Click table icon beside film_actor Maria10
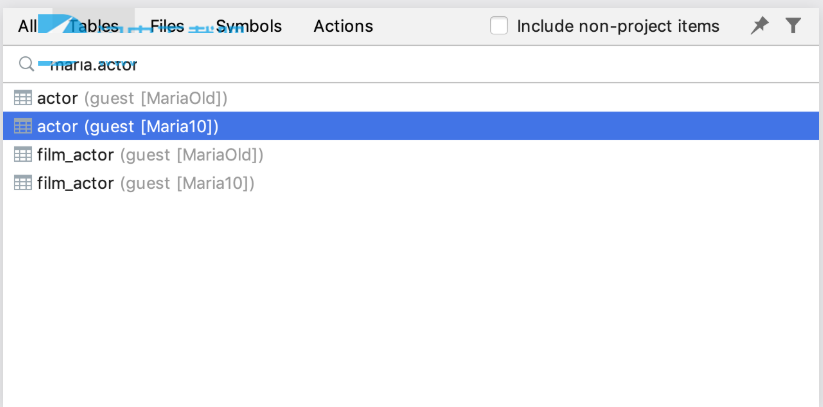This screenshot has height=407, width=823. tap(23, 183)
